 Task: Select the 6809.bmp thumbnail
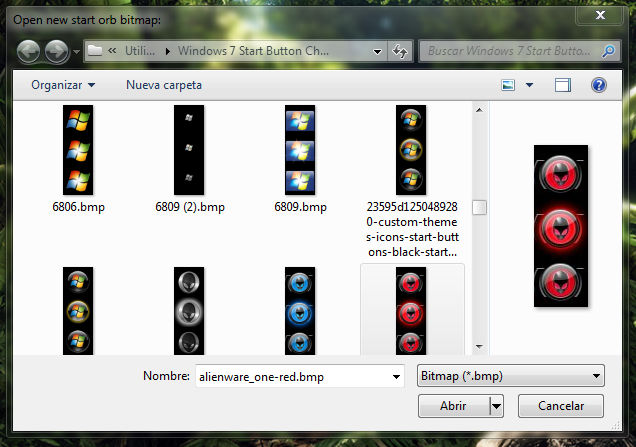(x=300, y=150)
